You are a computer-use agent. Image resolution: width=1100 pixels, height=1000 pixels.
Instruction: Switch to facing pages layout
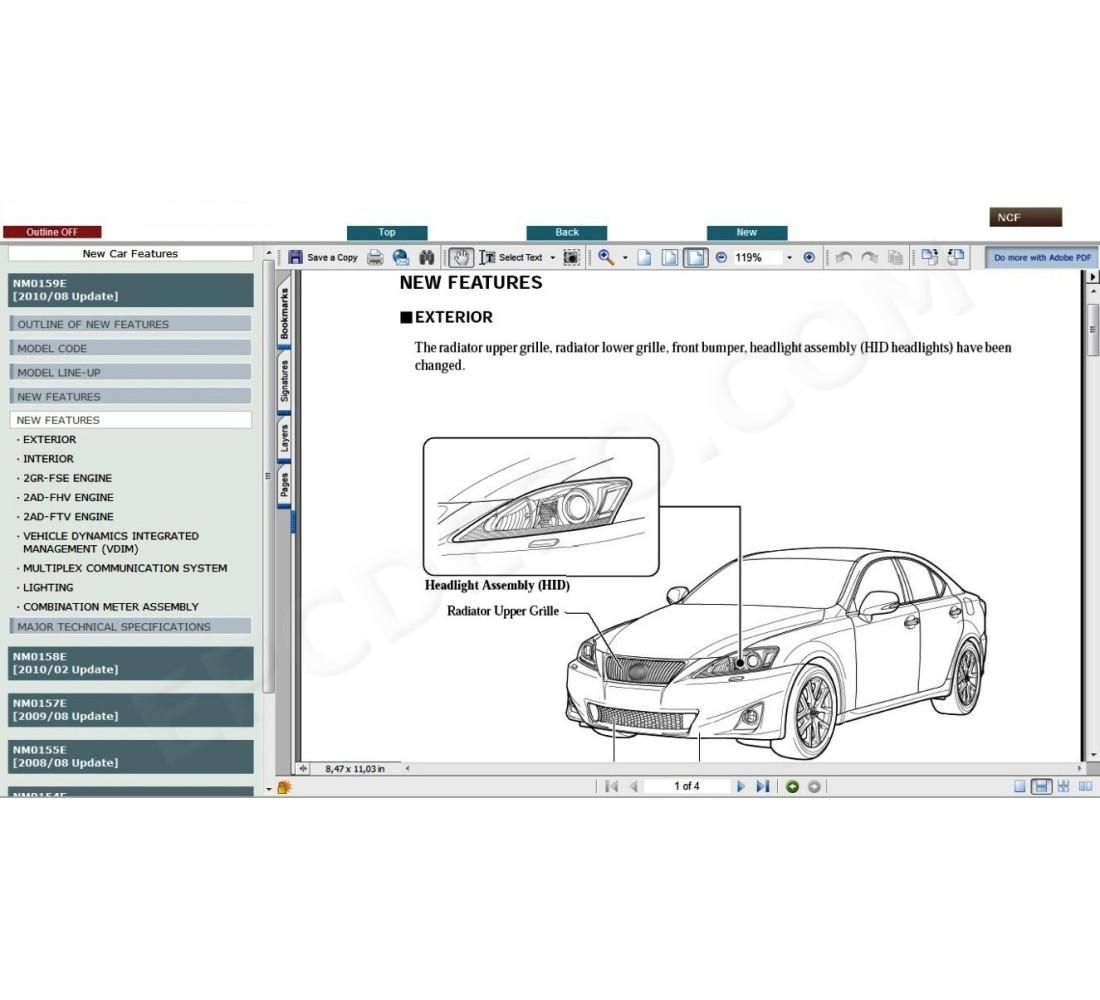point(1085,787)
